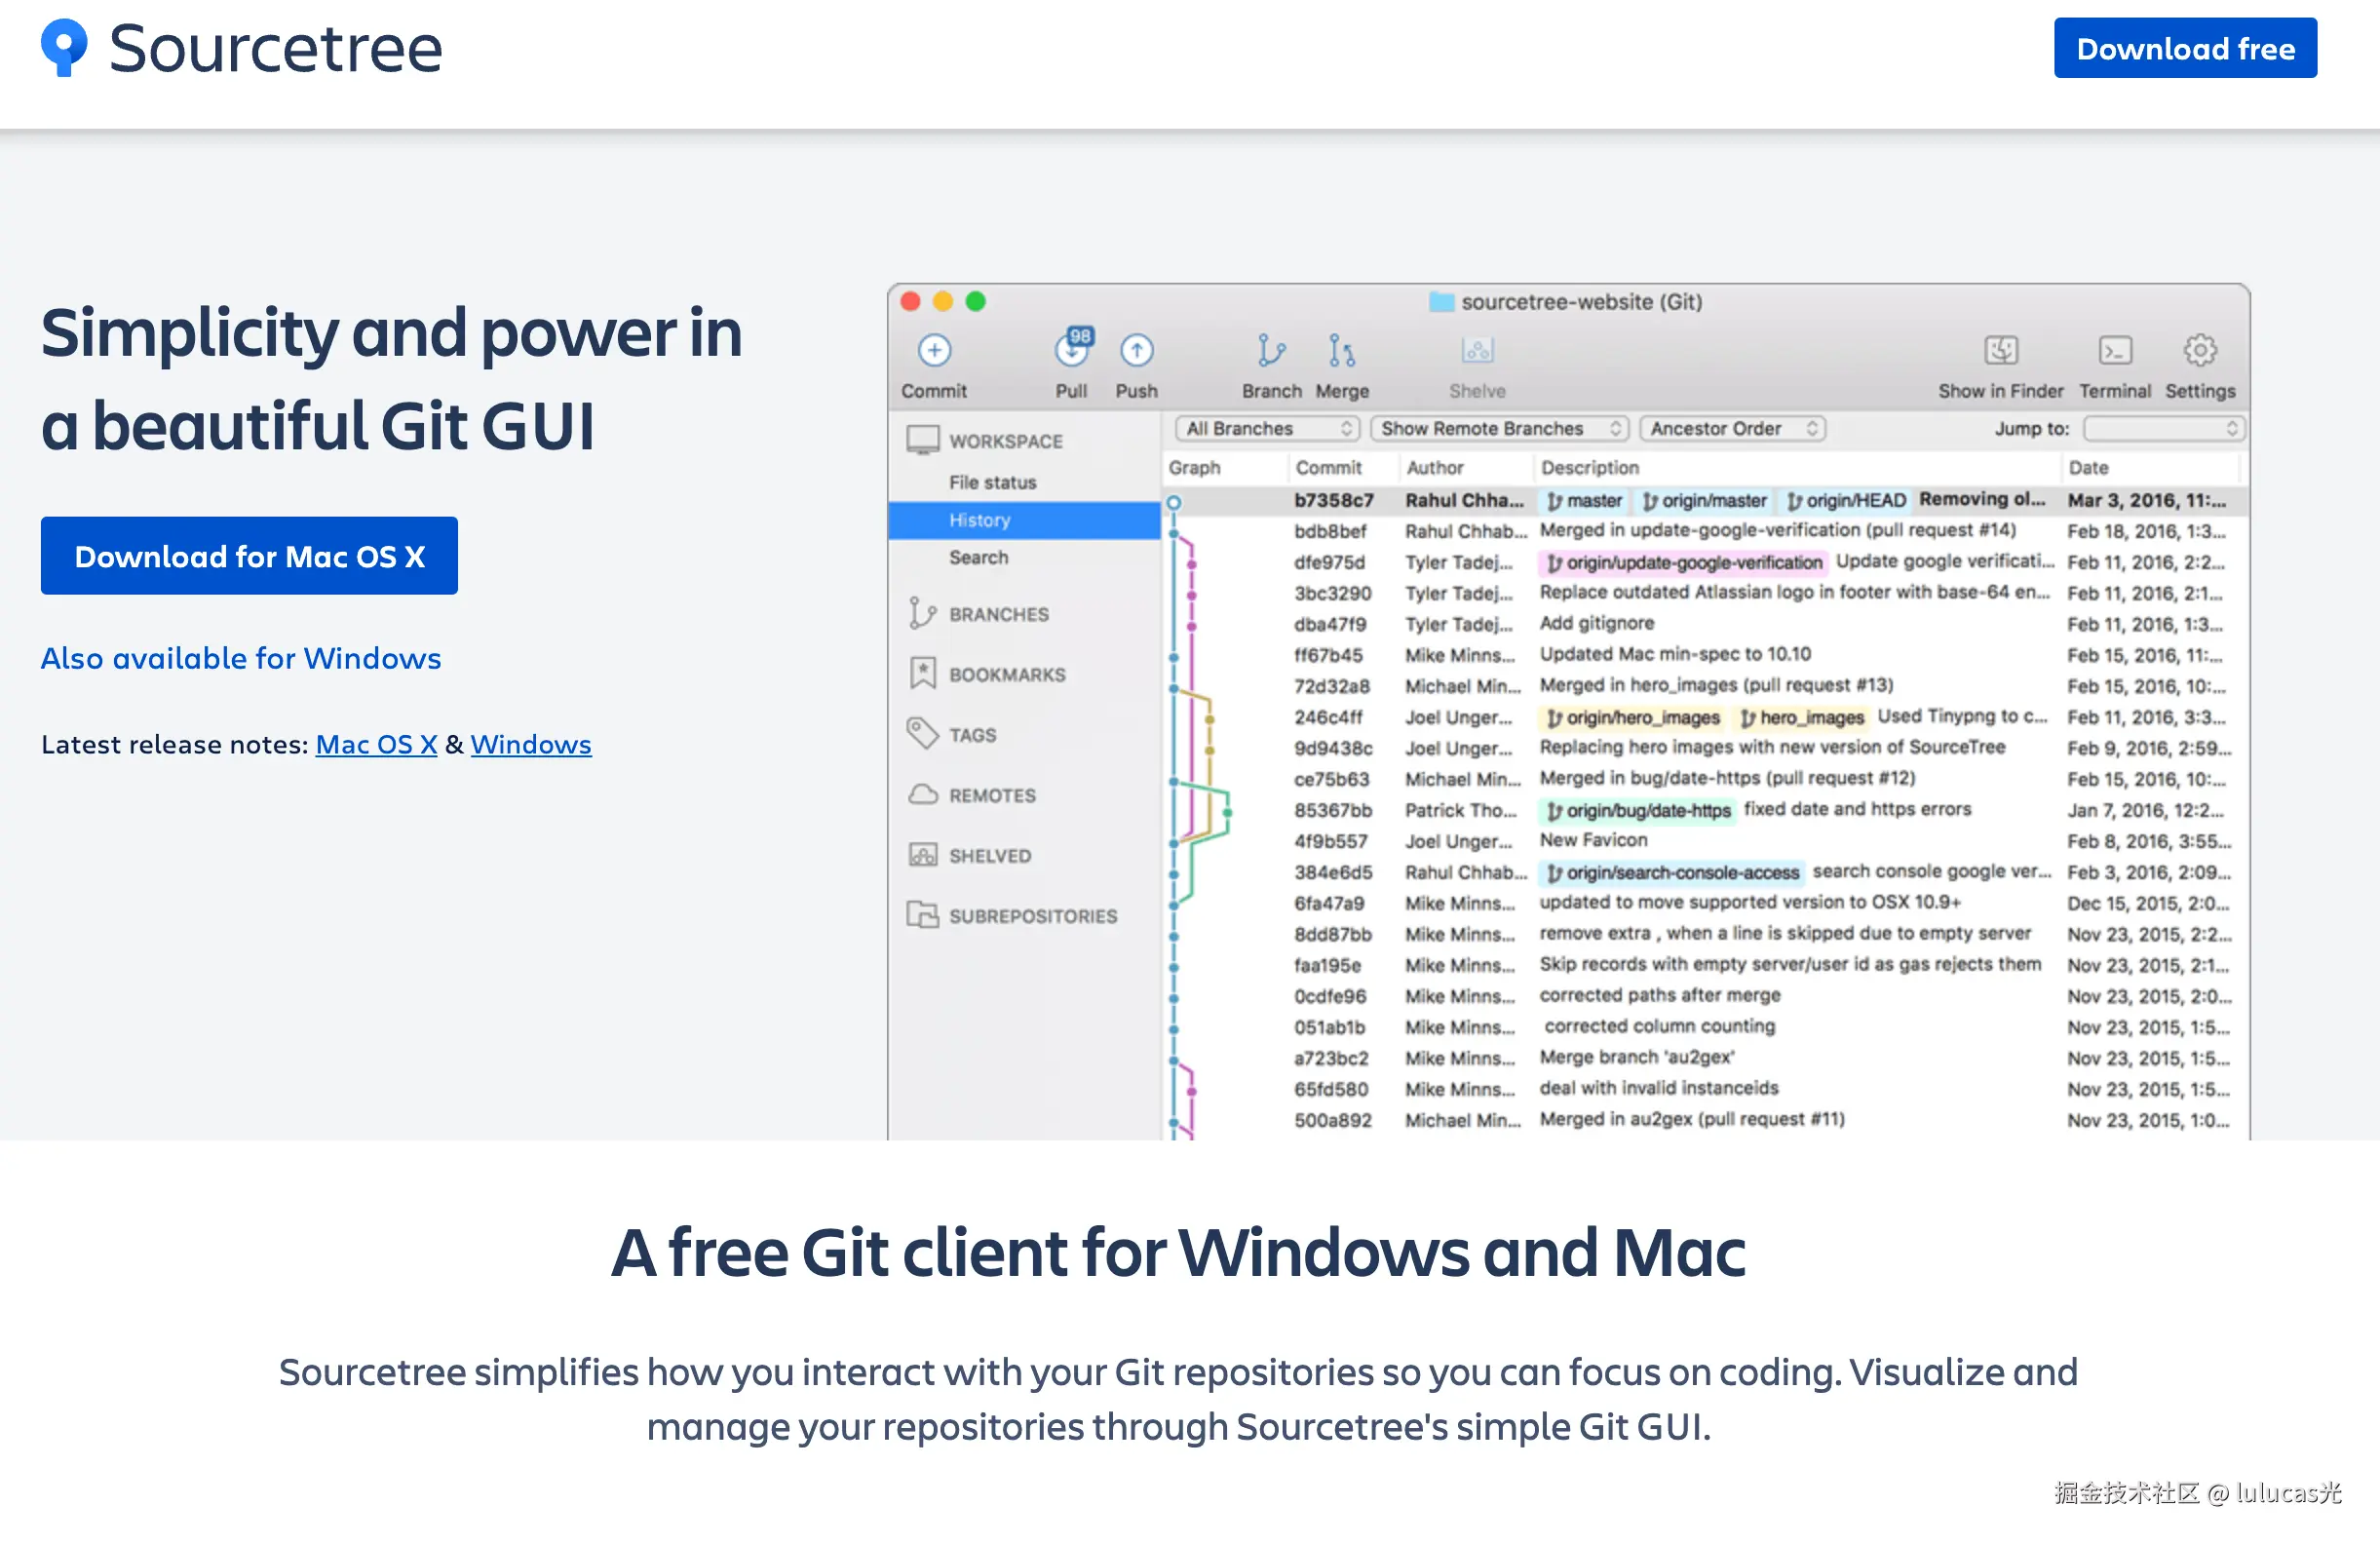Open the Also available for Windows link
The image size is (2380, 1544).
tap(241, 659)
